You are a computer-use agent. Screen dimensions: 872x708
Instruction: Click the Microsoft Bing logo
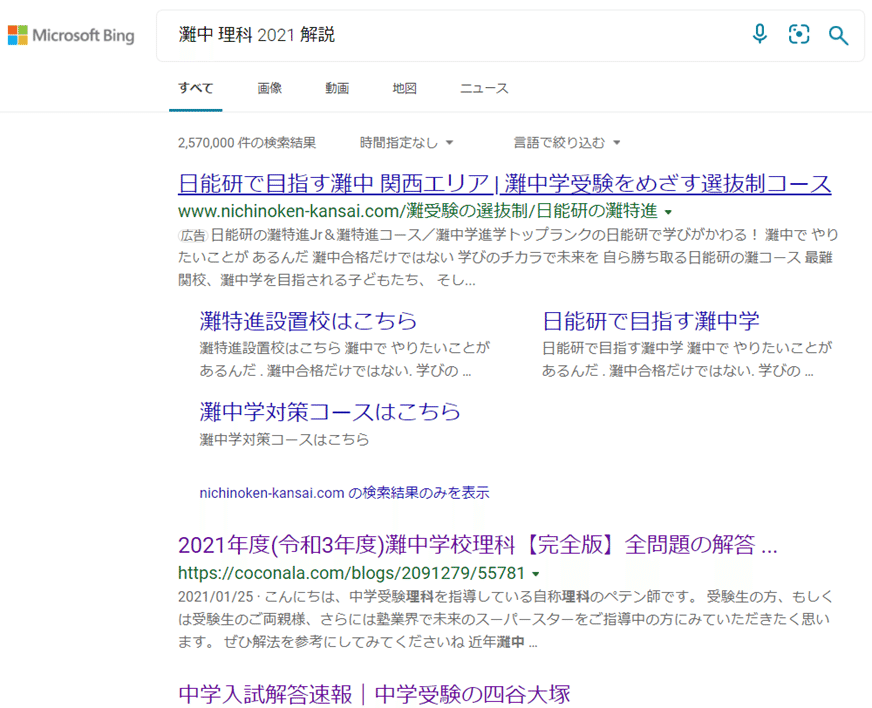point(71,35)
